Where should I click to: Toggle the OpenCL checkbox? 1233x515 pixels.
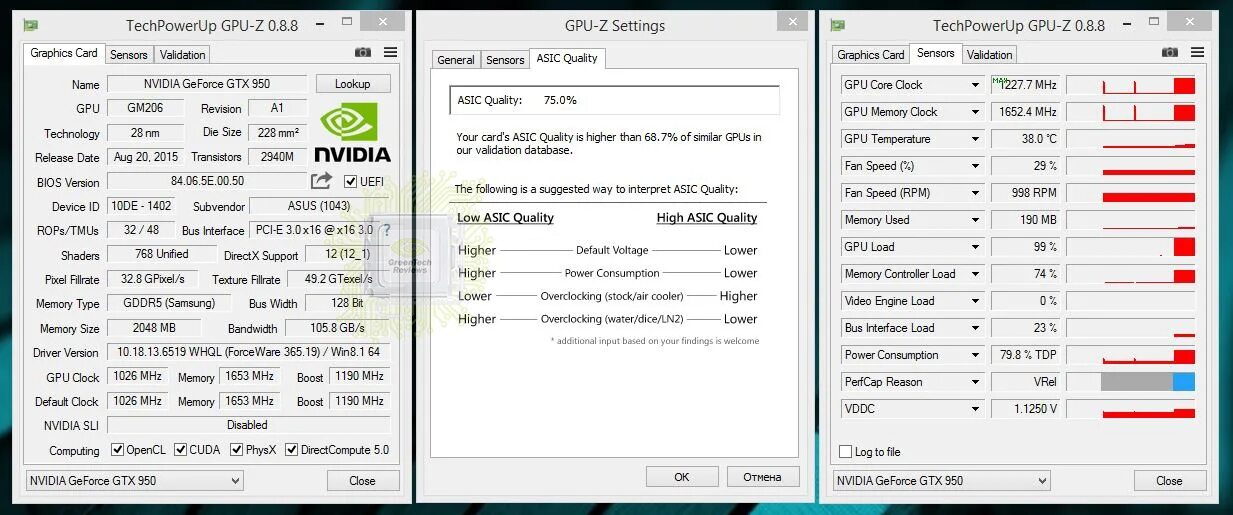(x=117, y=450)
